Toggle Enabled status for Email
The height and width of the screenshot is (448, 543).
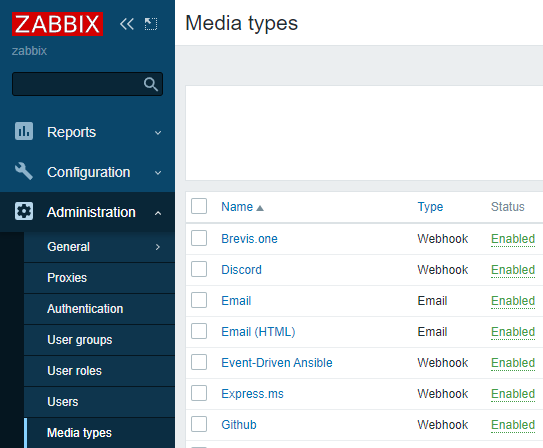[x=513, y=301]
